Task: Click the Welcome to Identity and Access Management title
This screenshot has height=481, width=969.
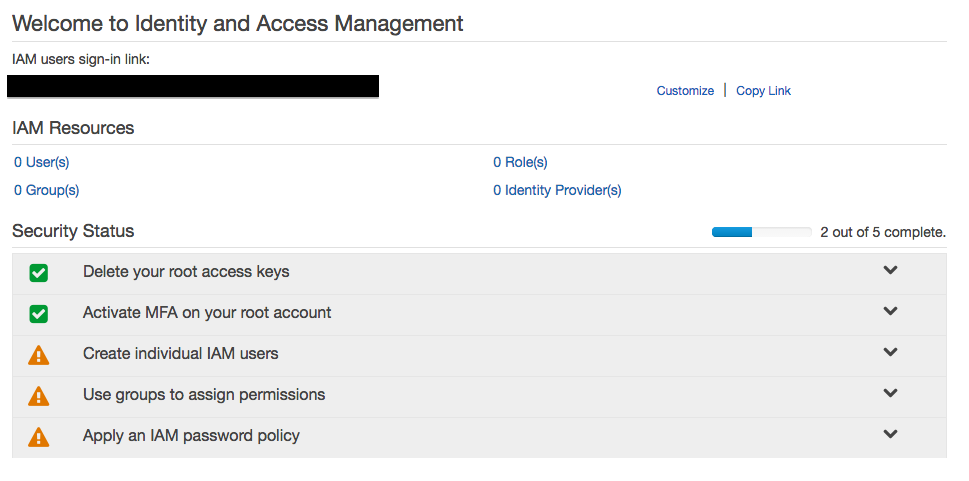Action: tap(238, 23)
